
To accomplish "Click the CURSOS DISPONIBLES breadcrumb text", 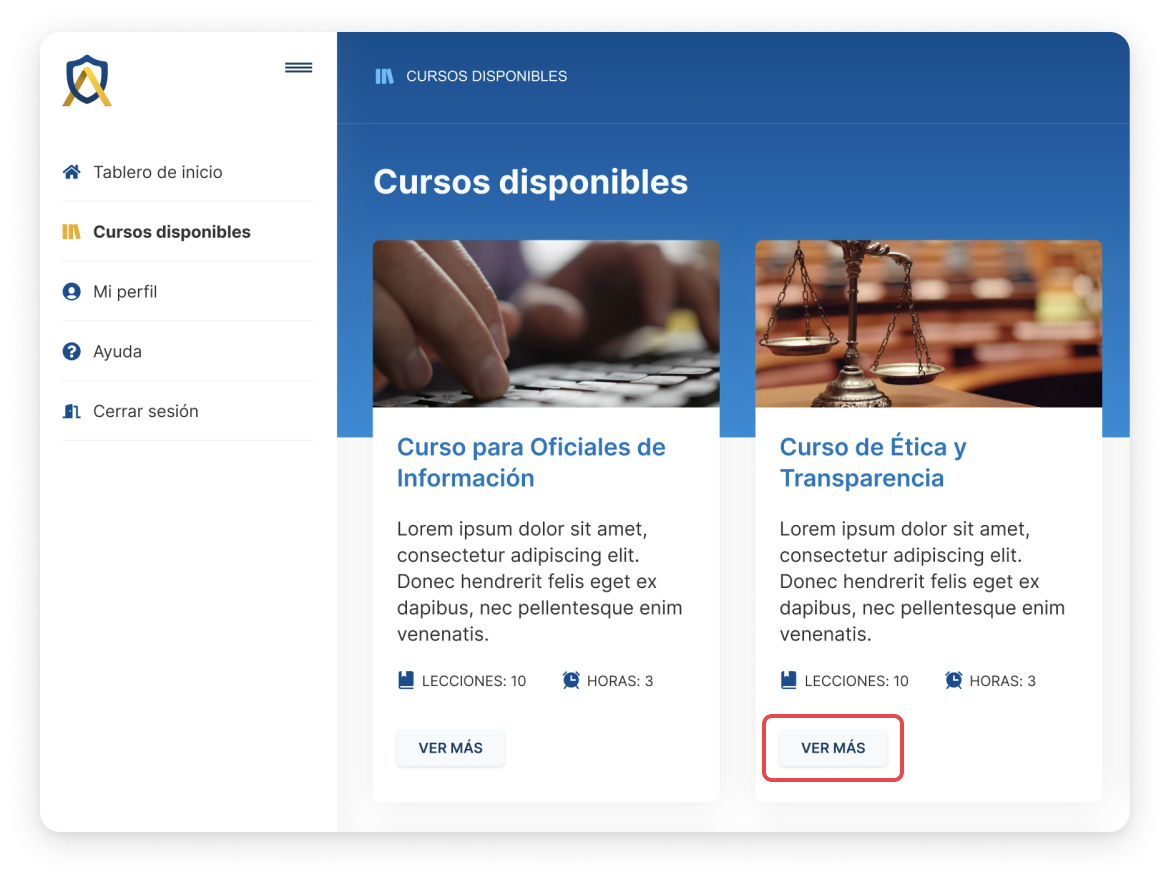I will pyautogui.click(x=487, y=76).
